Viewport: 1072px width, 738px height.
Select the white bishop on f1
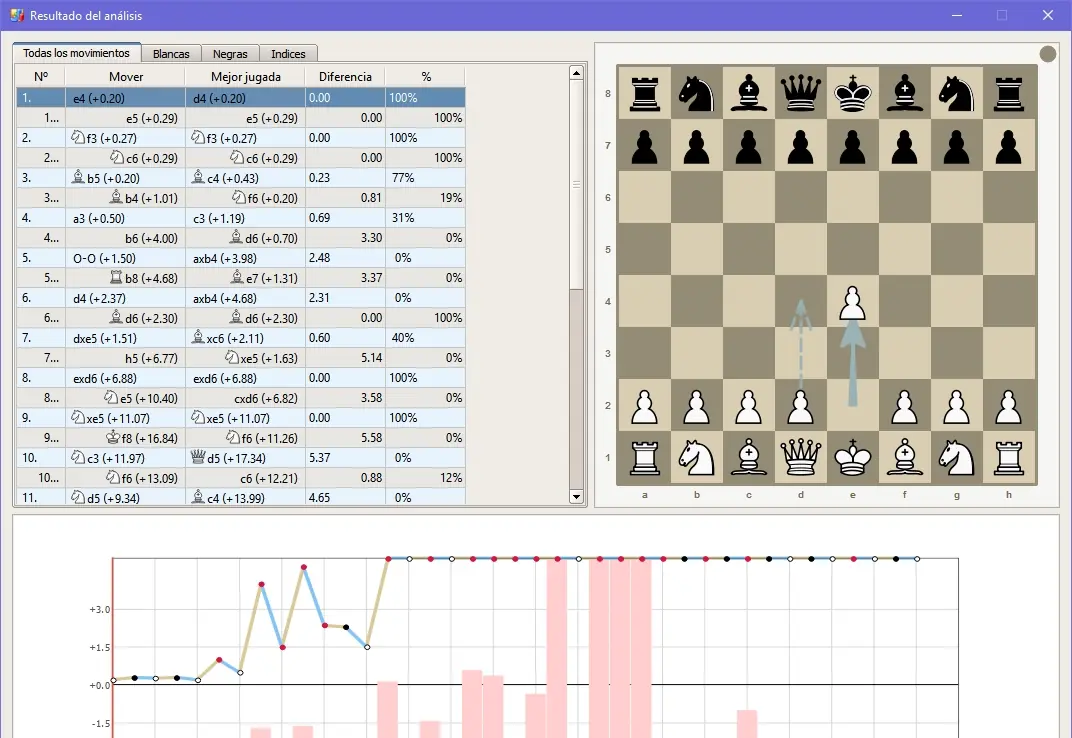904,457
